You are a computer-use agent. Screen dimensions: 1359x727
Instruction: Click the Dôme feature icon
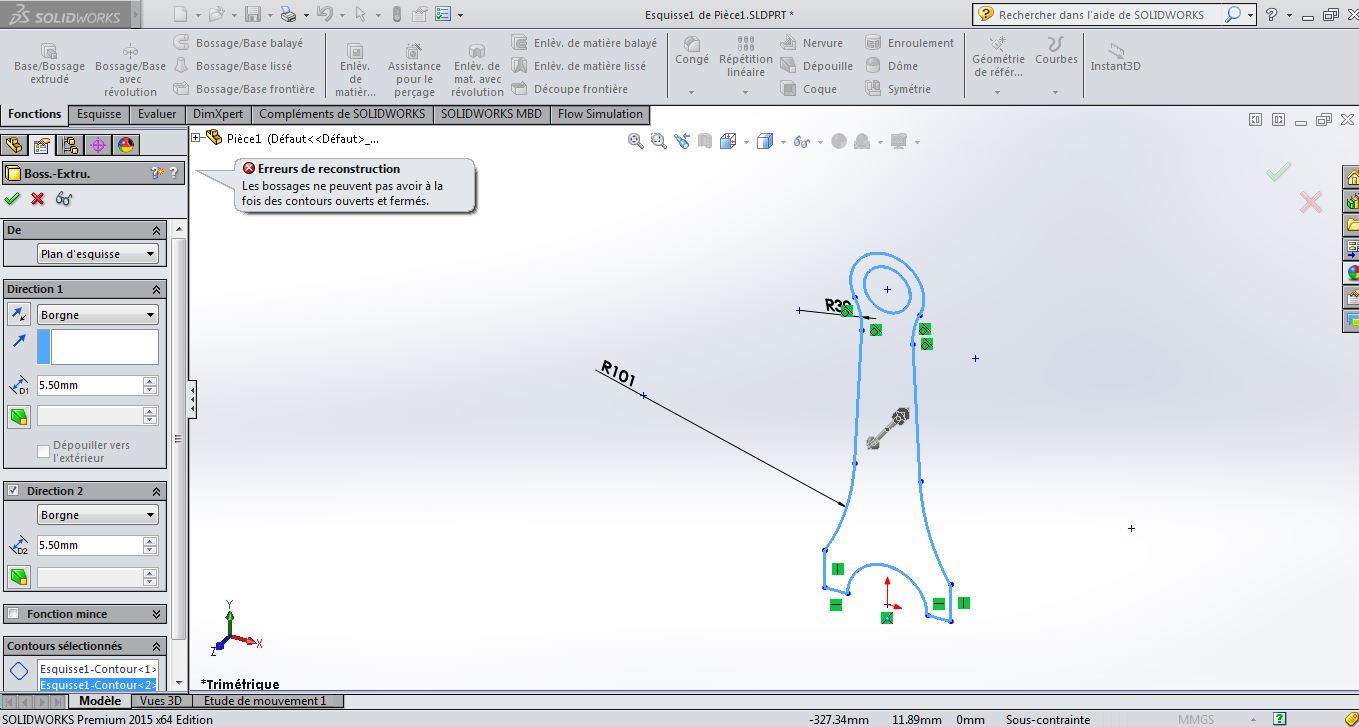(872, 66)
